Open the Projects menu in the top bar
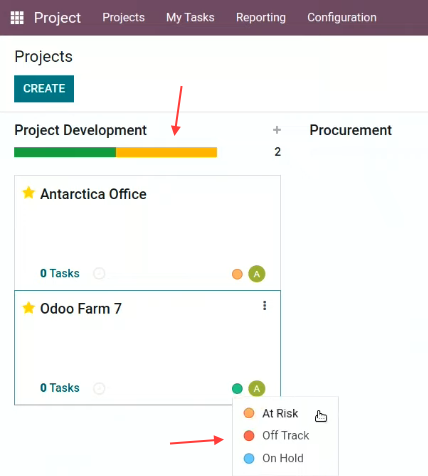This screenshot has height=476, width=428. (123, 17)
